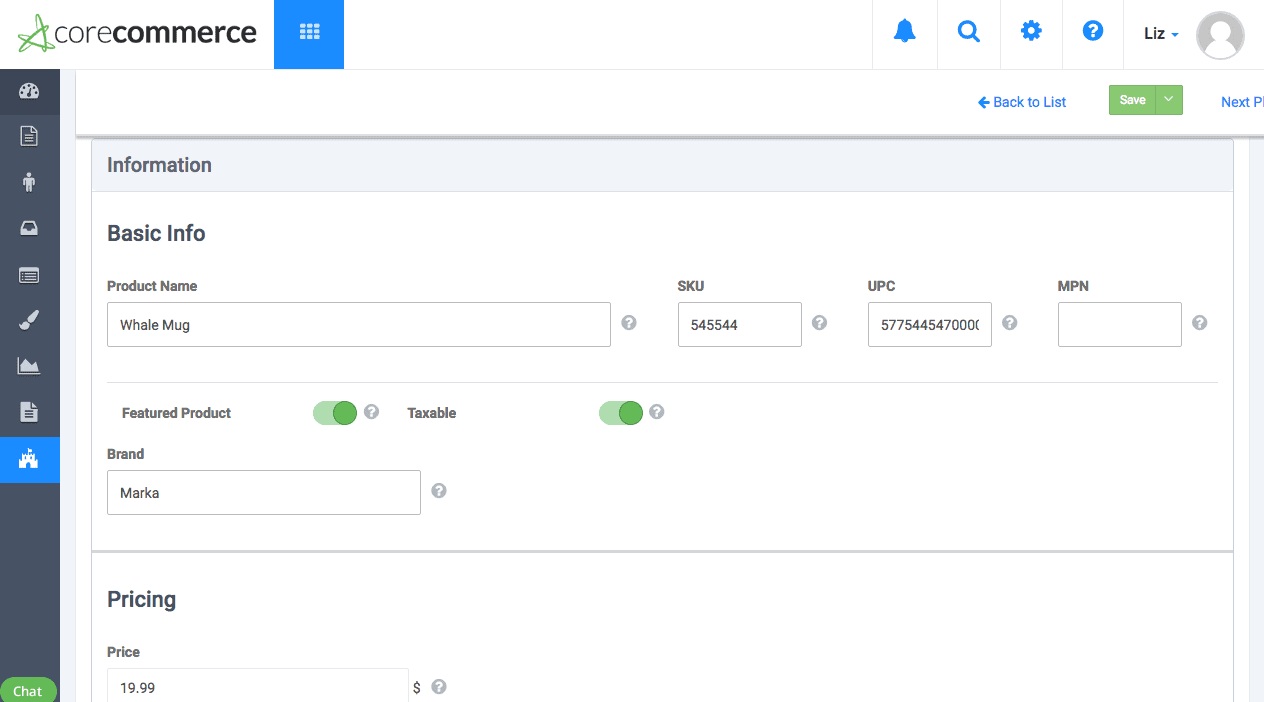The width and height of the screenshot is (1264, 702).
Task: Open notifications bell
Action: click(x=905, y=32)
